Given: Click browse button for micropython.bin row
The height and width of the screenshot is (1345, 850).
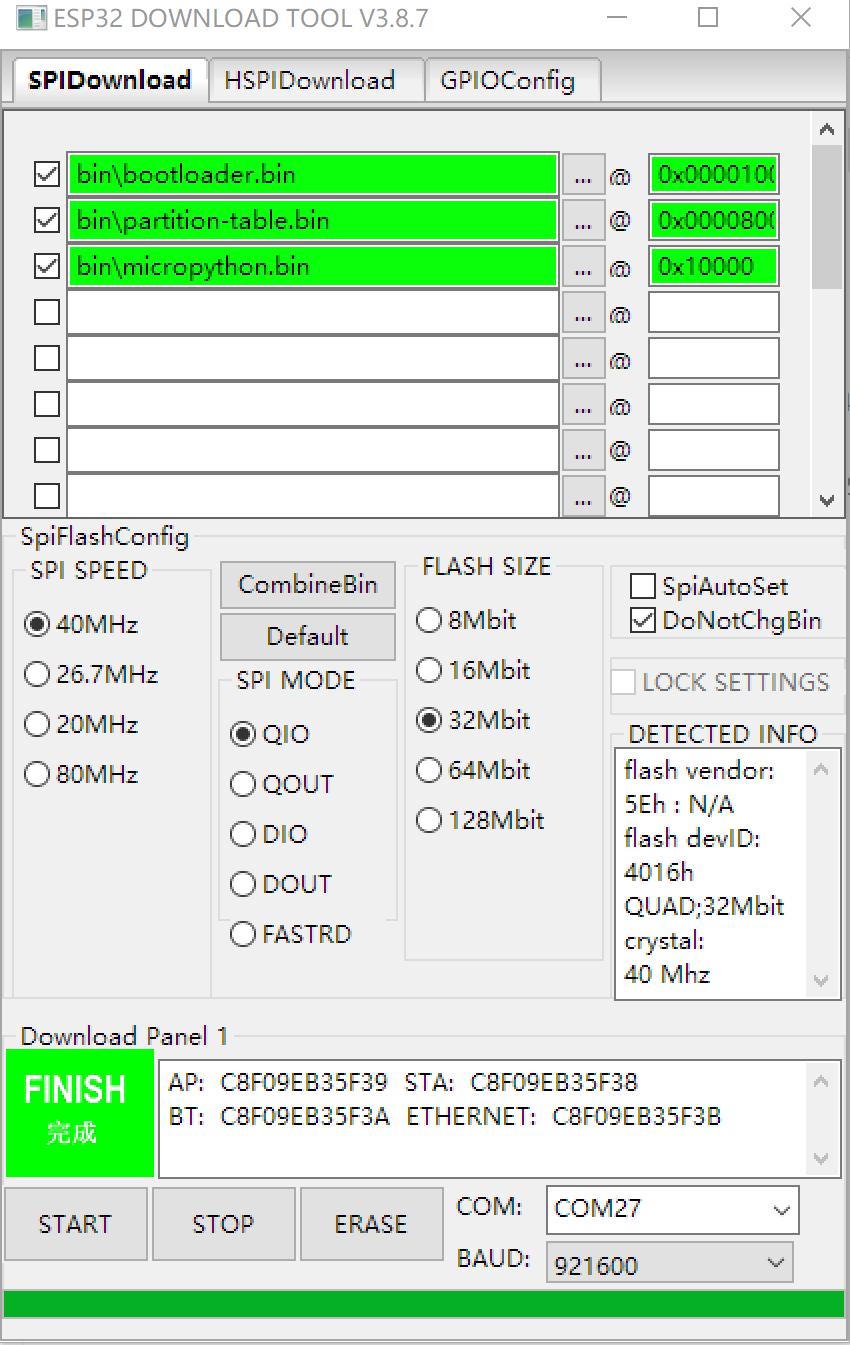Looking at the screenshot, I should 583,267.
